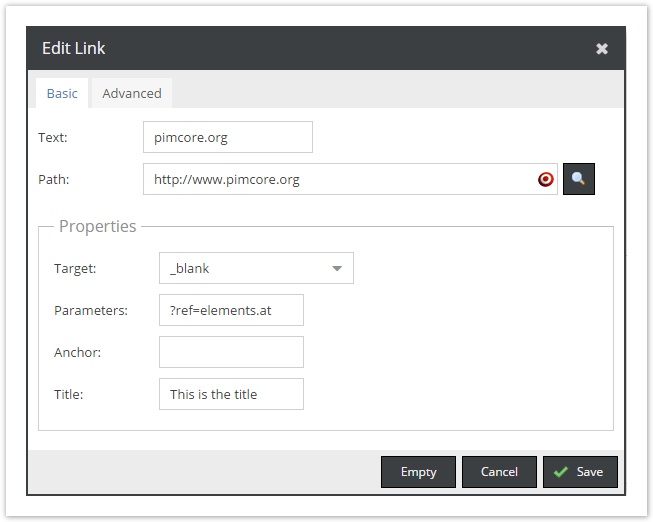653x522 pixels.
Task: Switch to the Advanced tab
Action: (x=131, y=93)
